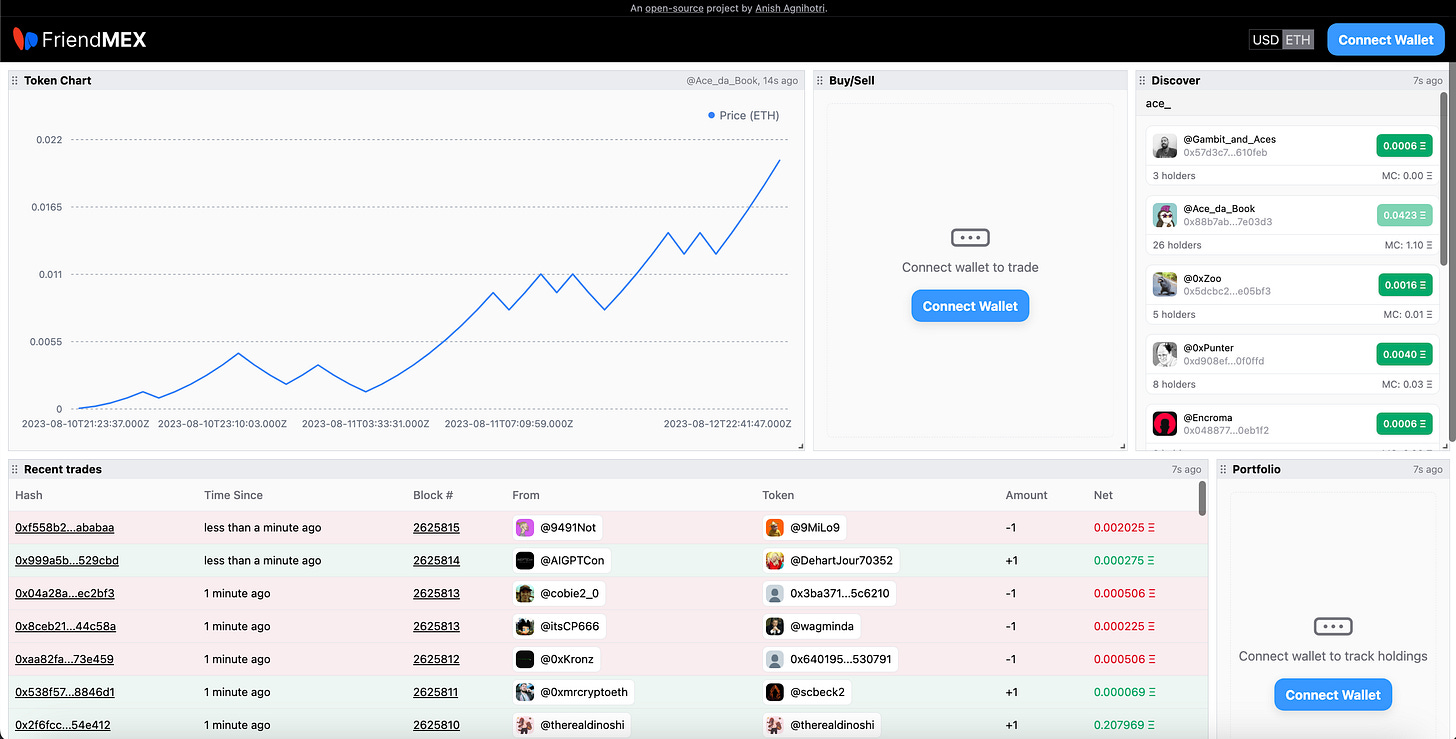Viewport: 1456px width, 739px height.
Task: Grab the Token Chart panel drag handle
Action: (15, 80)
